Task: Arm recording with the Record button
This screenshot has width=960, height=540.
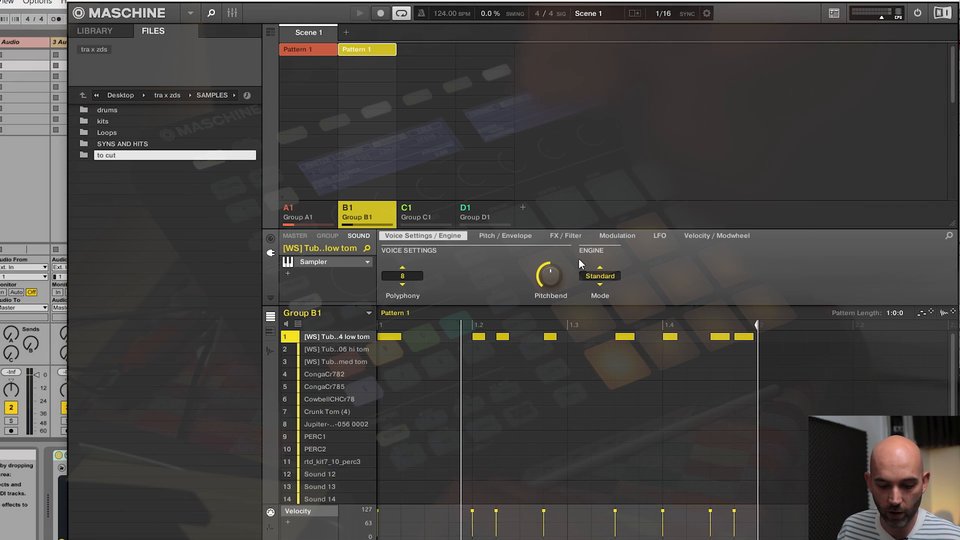Action: click(380, 13)
